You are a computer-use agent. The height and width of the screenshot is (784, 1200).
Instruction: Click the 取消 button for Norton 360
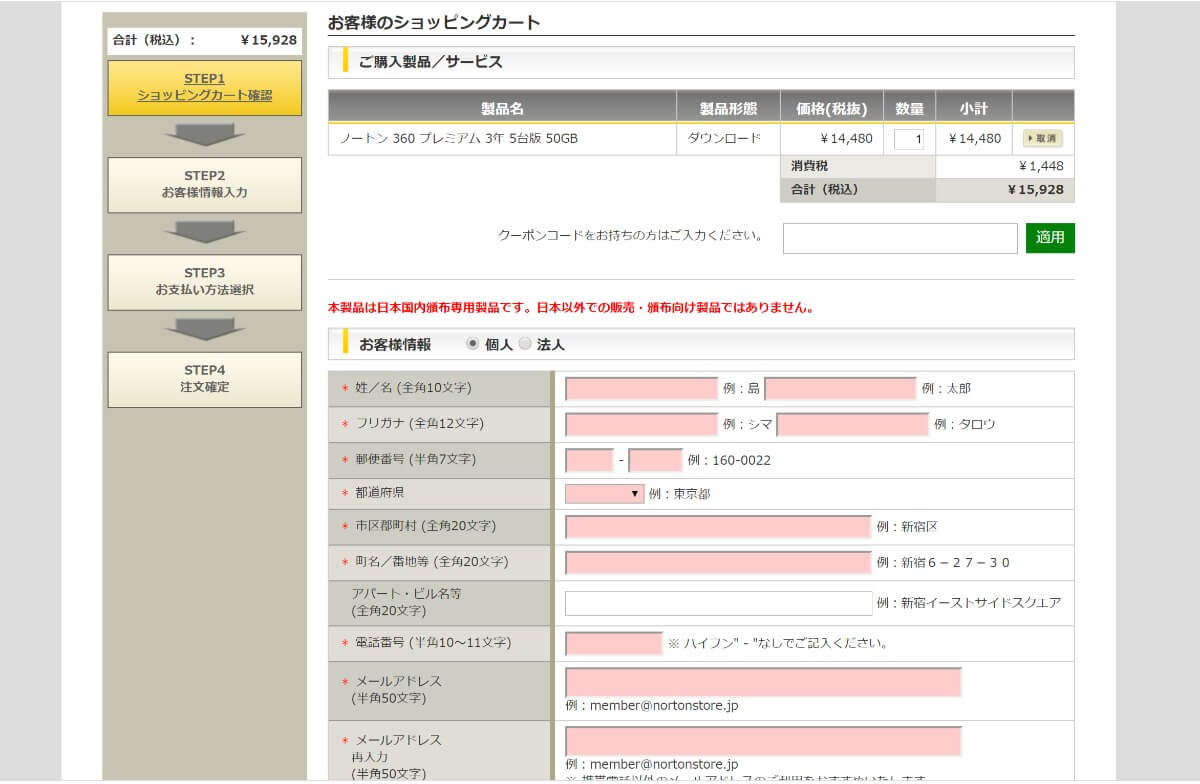pos(1043,139)
